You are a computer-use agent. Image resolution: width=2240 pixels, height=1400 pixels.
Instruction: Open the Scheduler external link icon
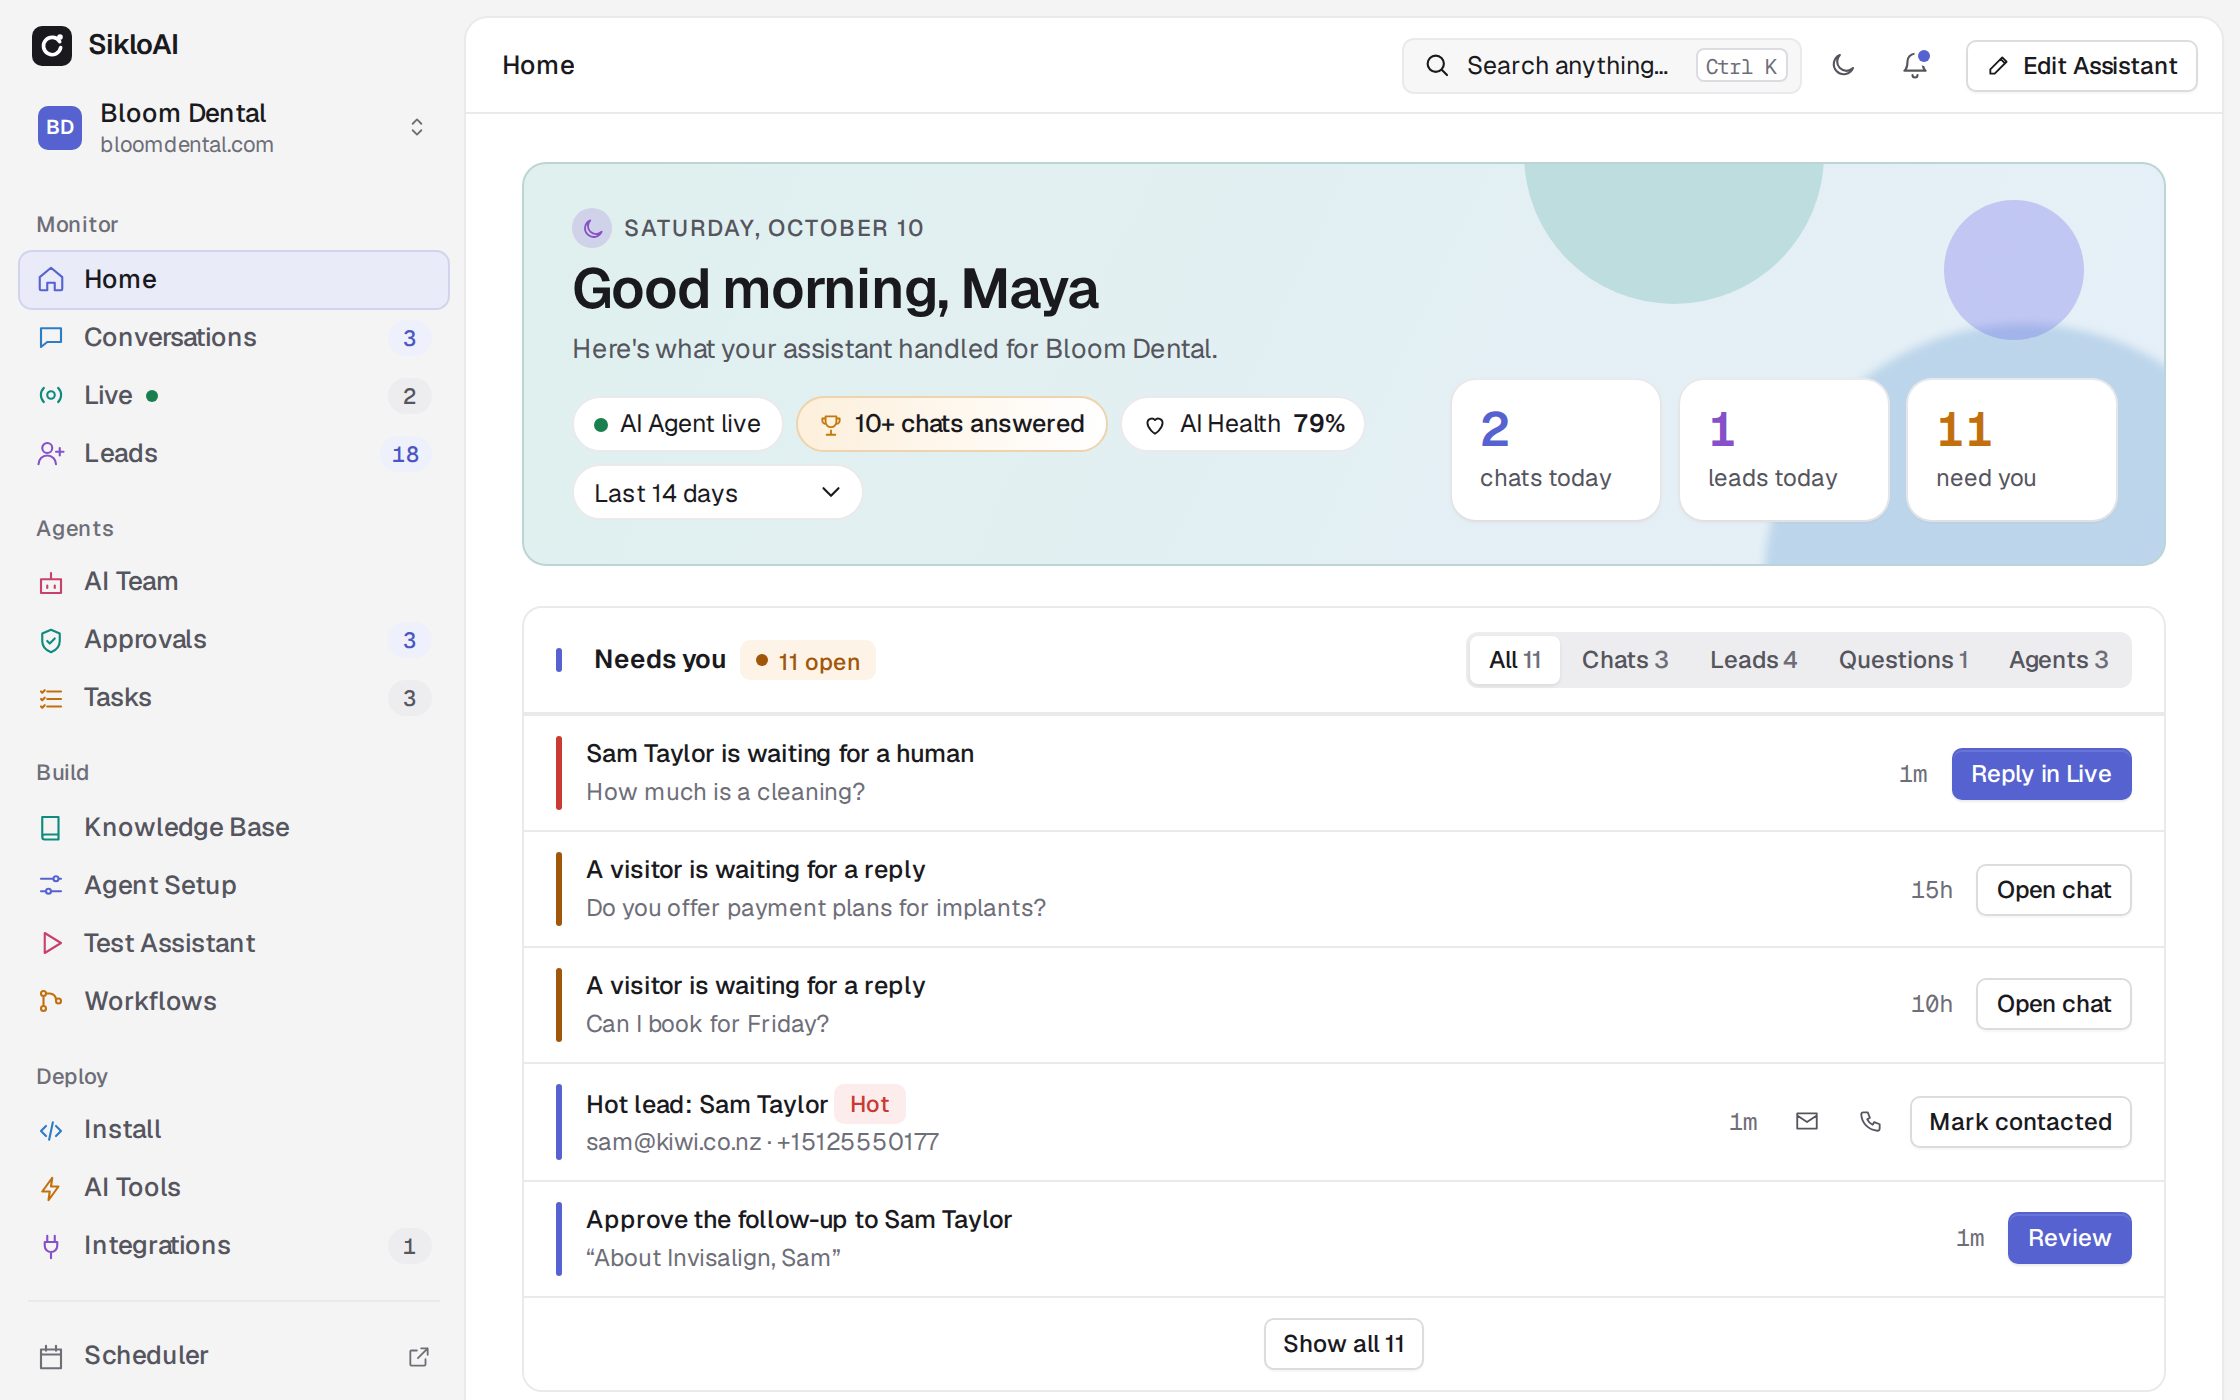(x=419, y=1356)
